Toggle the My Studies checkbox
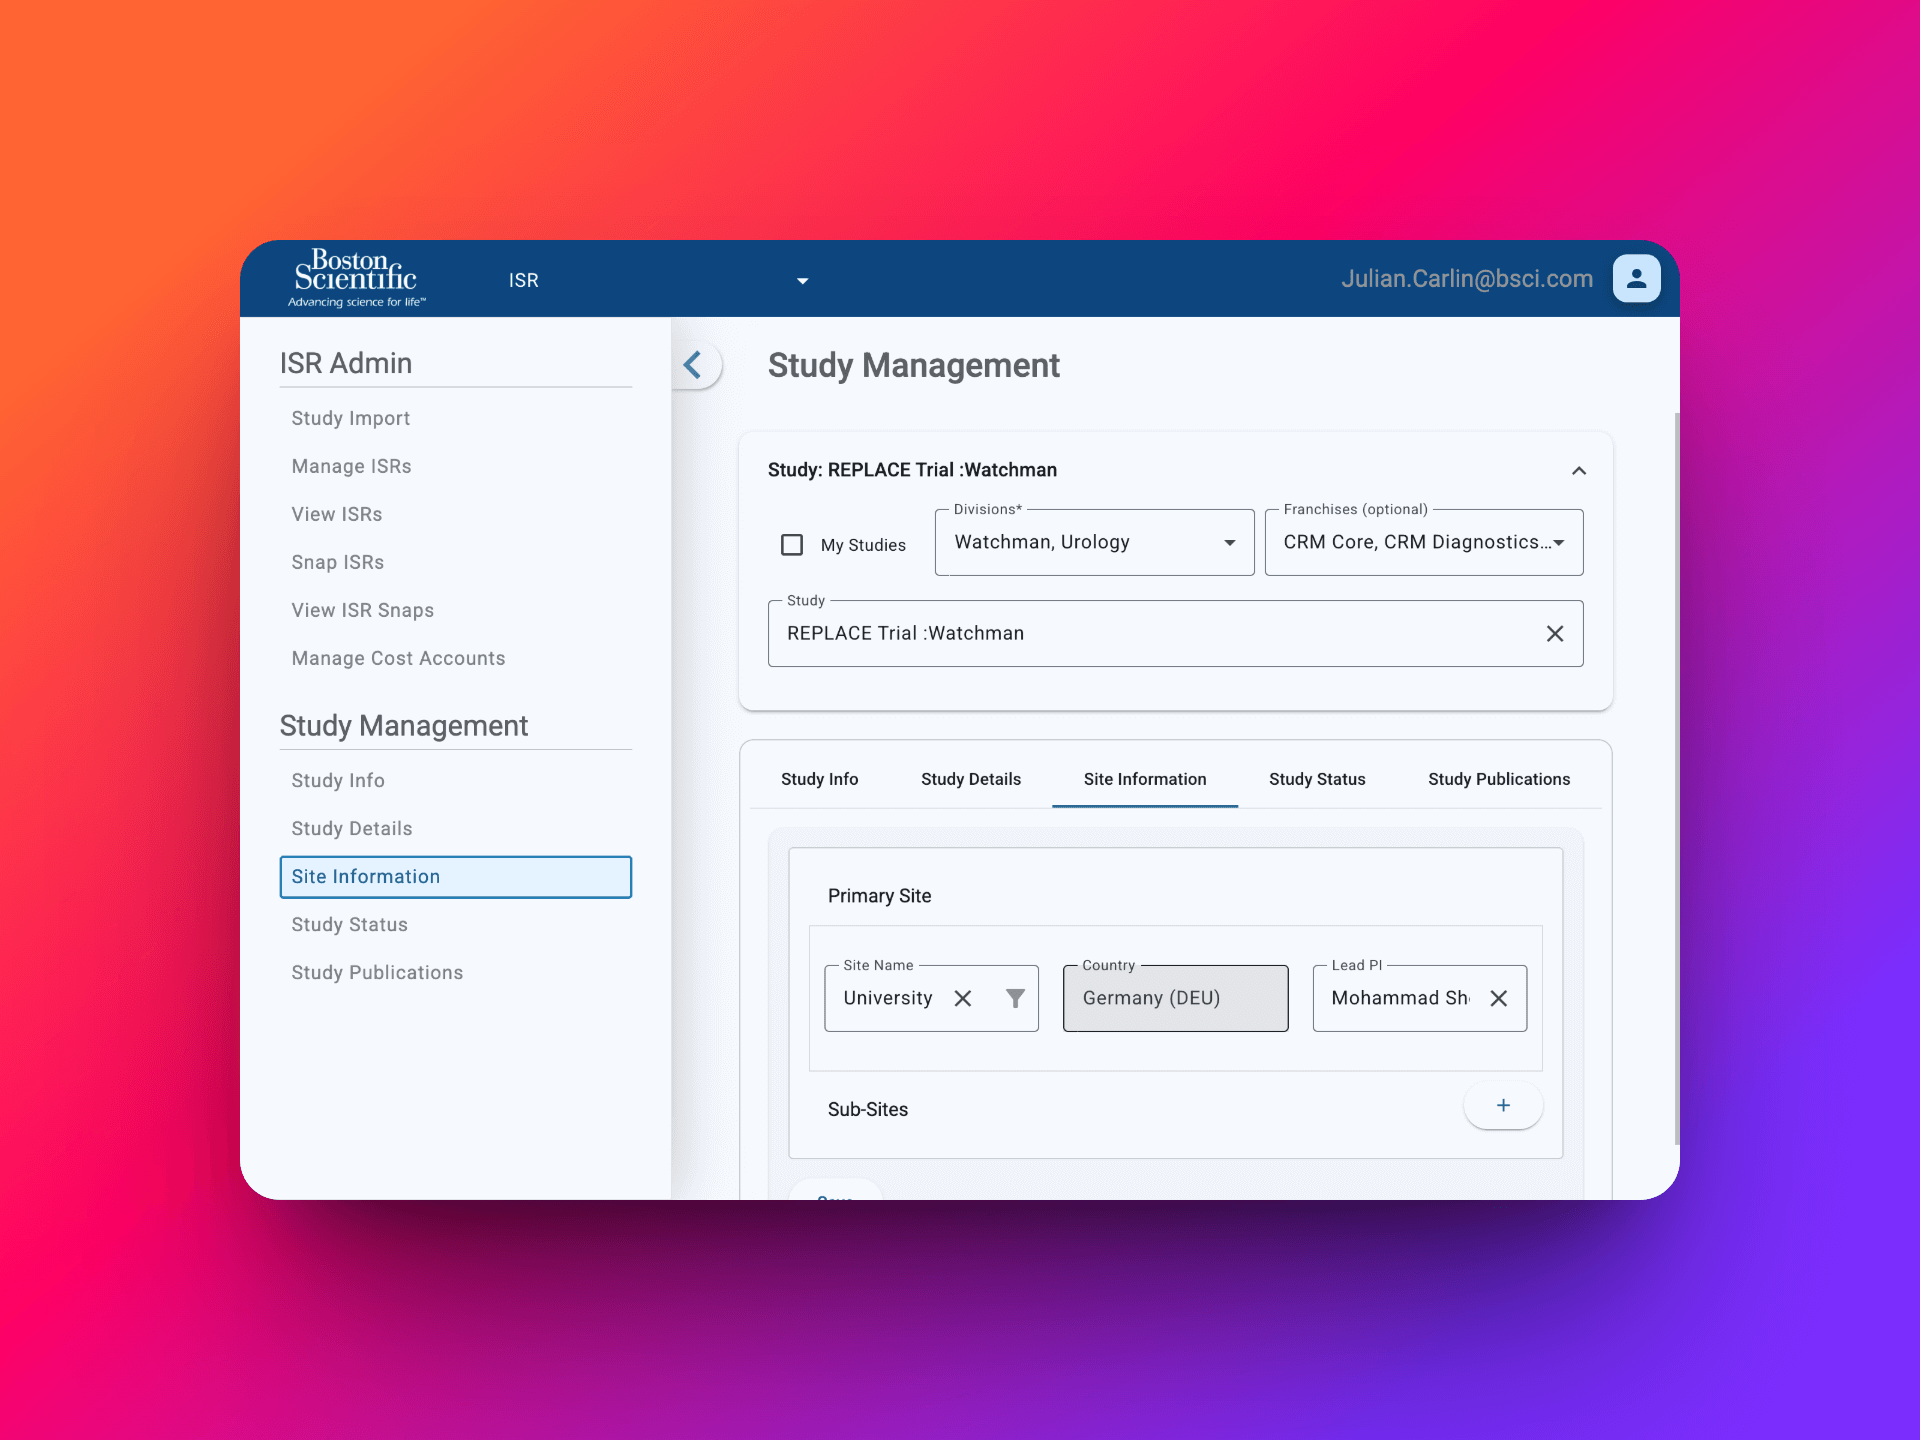Image resolution: width=1920 pixels, height=1440 pixels. [792, 545]
